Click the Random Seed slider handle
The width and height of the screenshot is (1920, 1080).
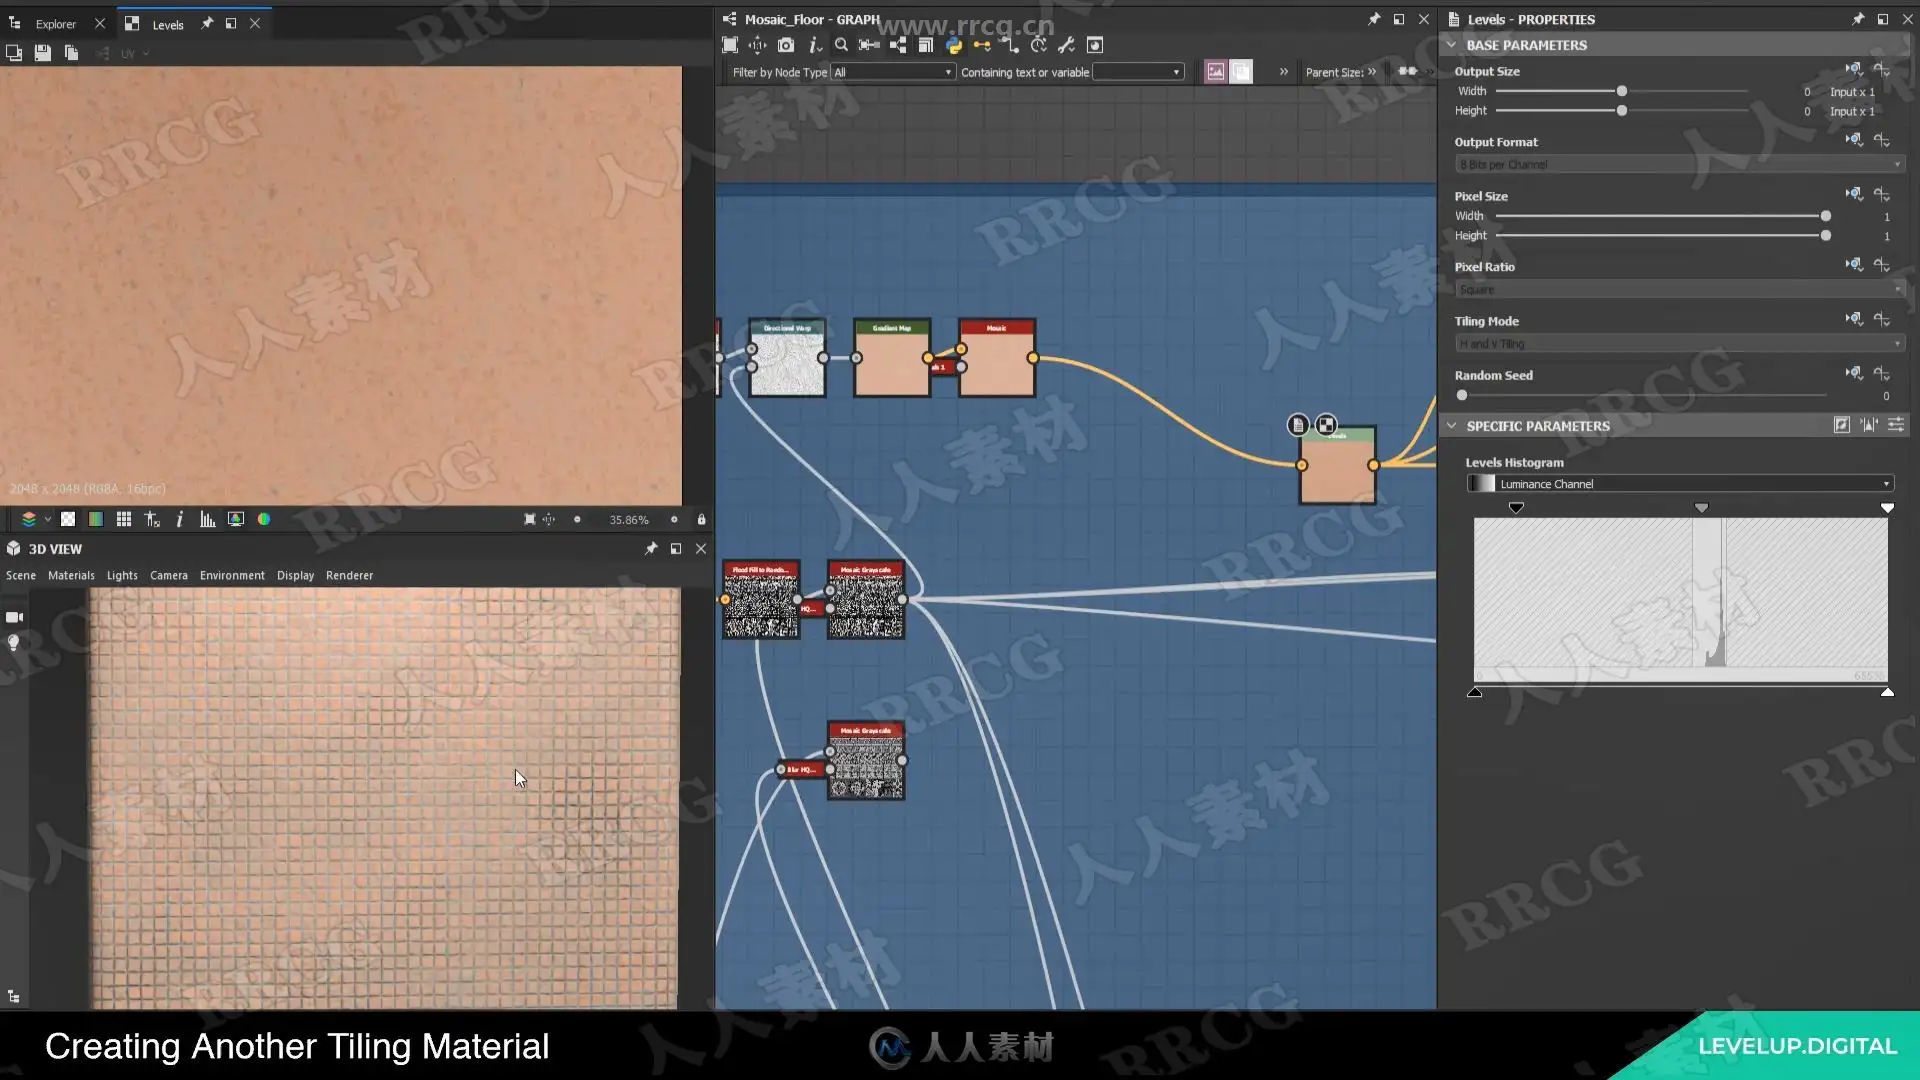pos(1462,396)
